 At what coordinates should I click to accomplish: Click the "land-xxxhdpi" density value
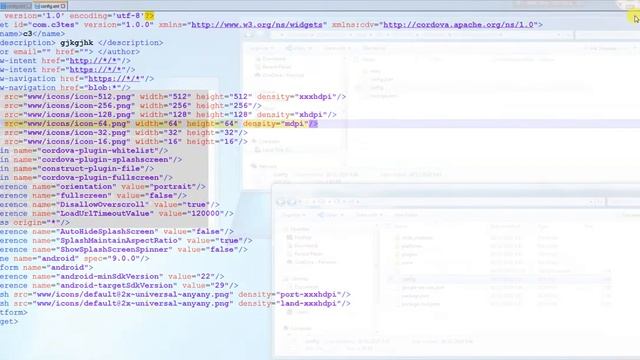pyautogui.click(x=308, y=303)
